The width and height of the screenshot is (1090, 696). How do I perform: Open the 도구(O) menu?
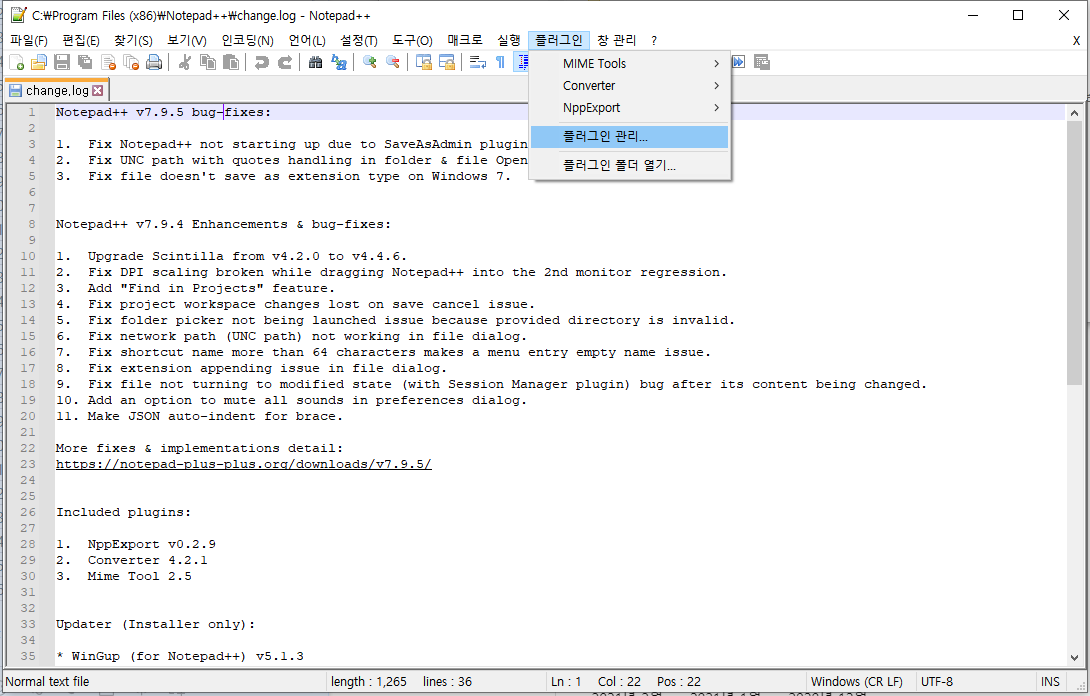pyautogui.click(x=412, y=40)
